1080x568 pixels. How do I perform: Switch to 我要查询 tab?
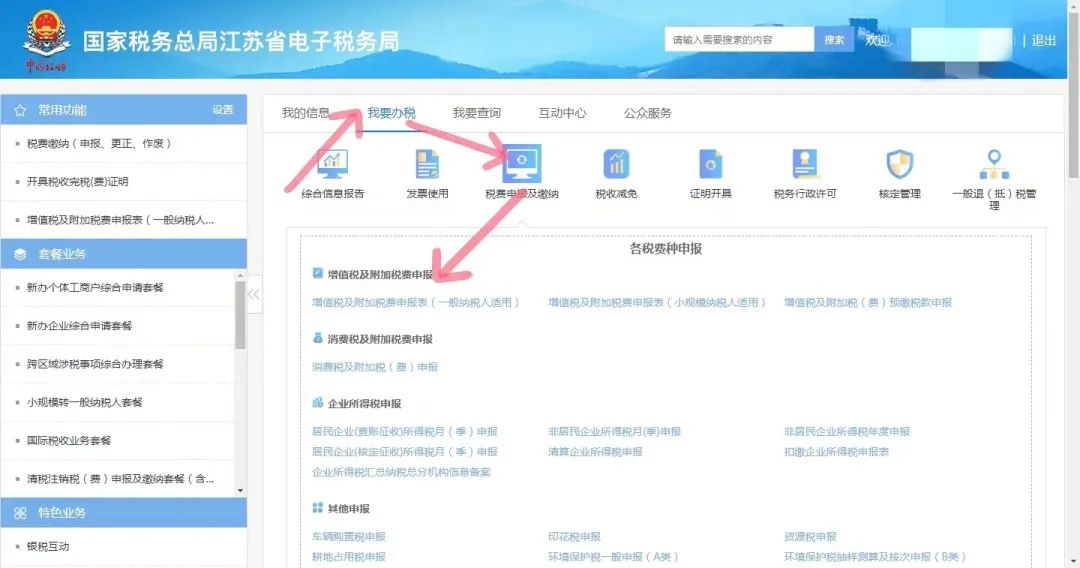pos(477,113)
